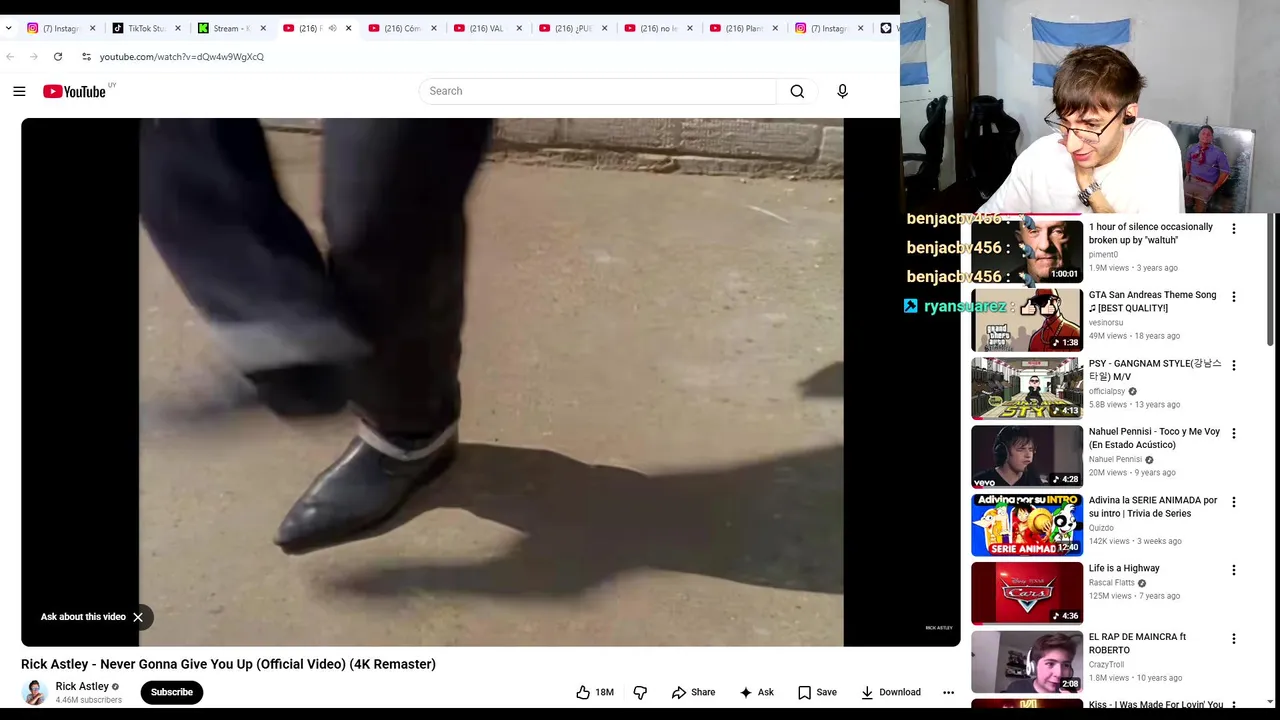Switch to the (216) Cóm YouTube tab

(x=400, y=28)
